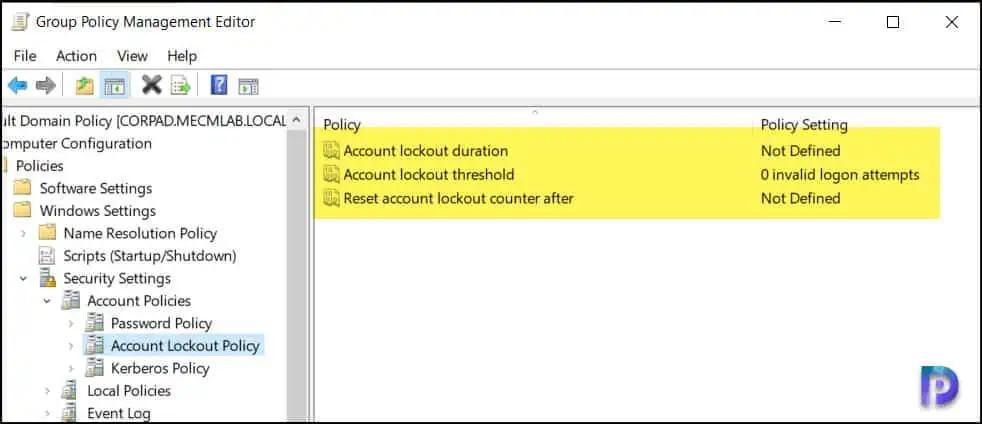
Task: Click Not Defined for Account lockout duration
Action: point(800,151)
